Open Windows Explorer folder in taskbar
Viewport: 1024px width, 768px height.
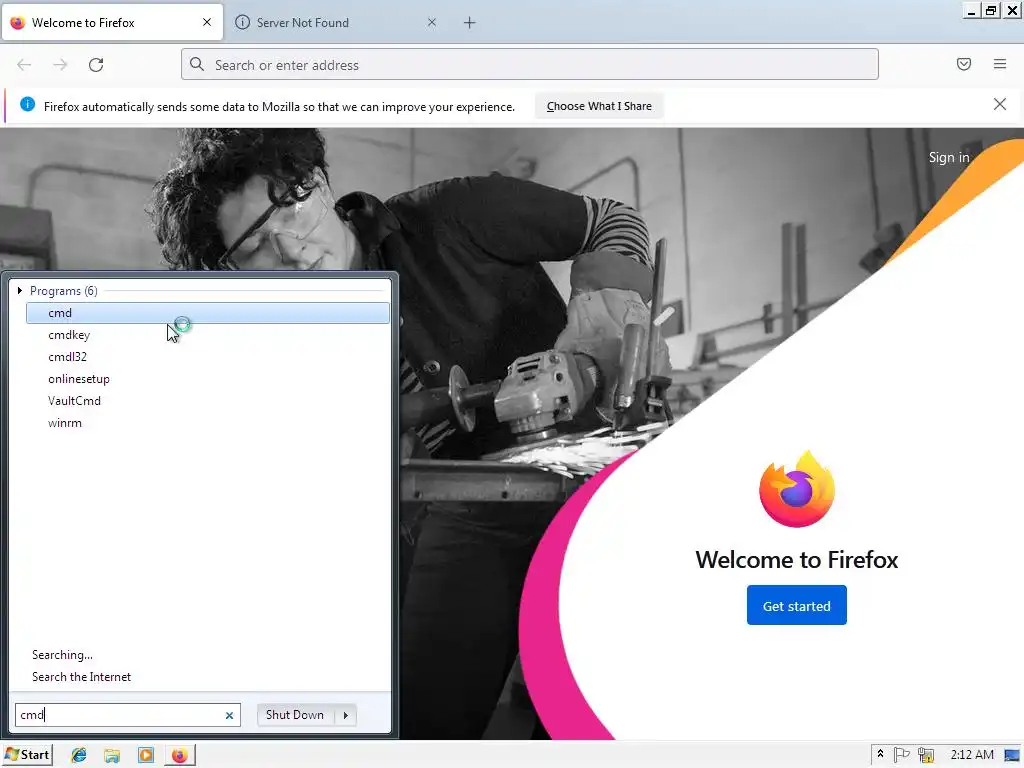pos(112,756)
